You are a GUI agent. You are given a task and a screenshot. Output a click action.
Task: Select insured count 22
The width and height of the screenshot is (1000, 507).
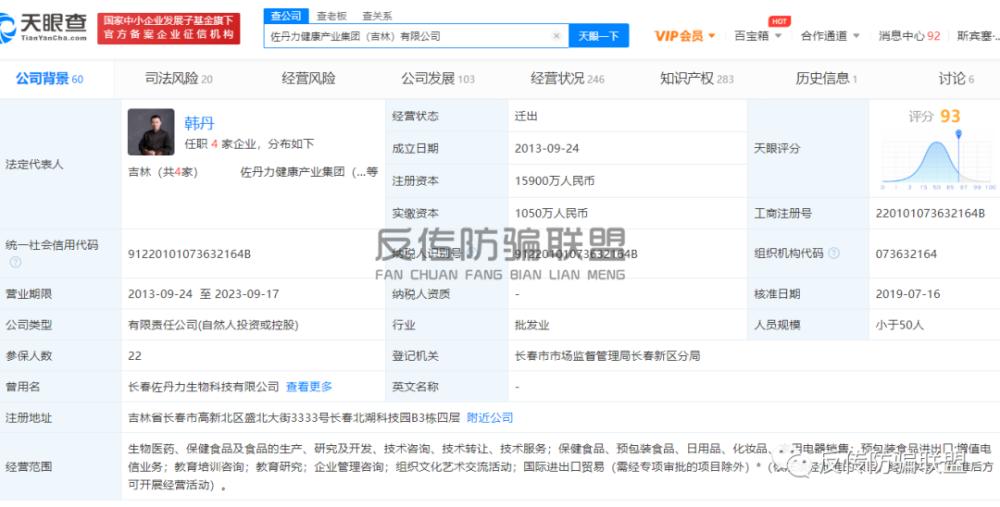coord(135,356)
